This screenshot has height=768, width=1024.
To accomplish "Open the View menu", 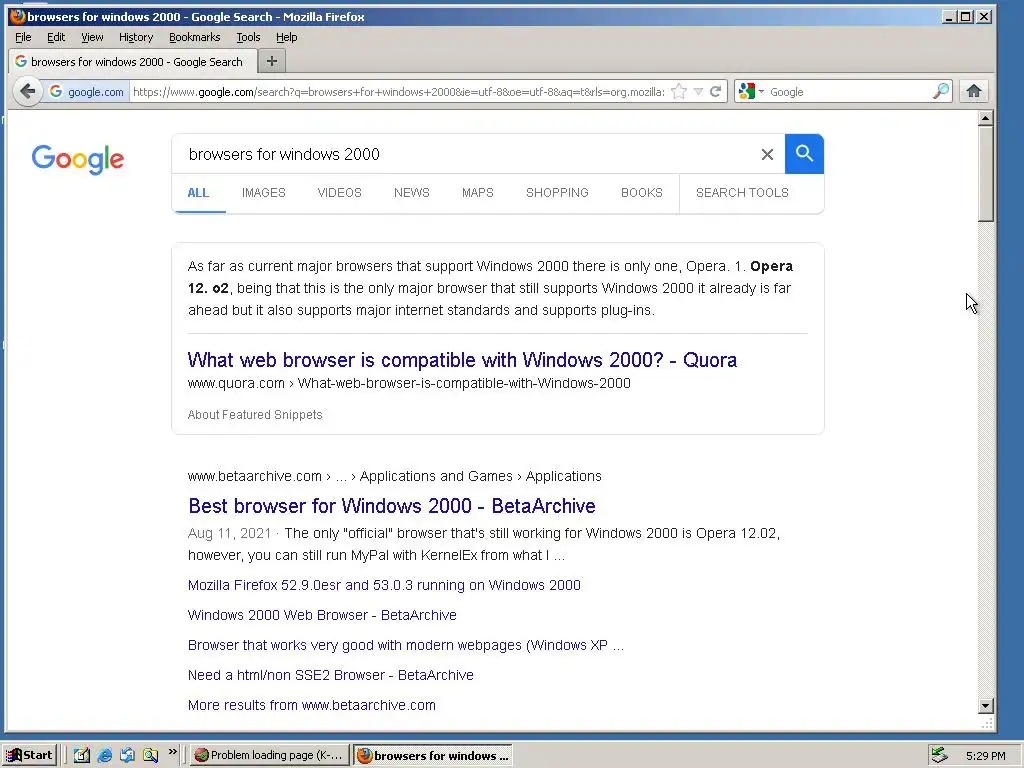I will tap(92, 37).
